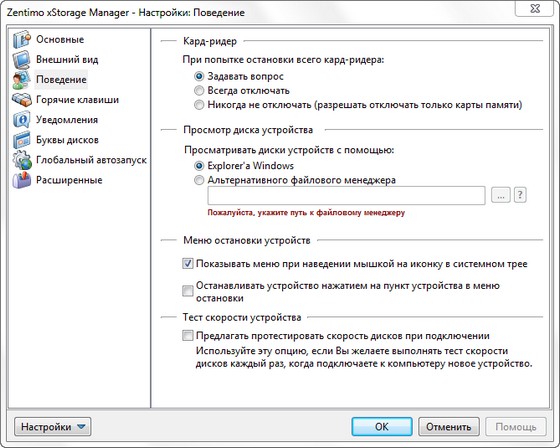Select the Задавать вопрос radio option

coord(199,76)
